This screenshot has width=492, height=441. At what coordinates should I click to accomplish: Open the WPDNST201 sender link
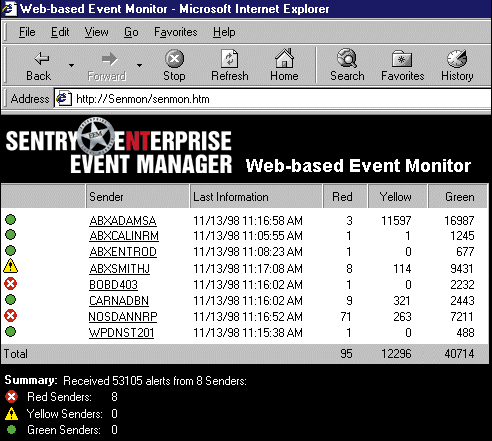[121, 333]
